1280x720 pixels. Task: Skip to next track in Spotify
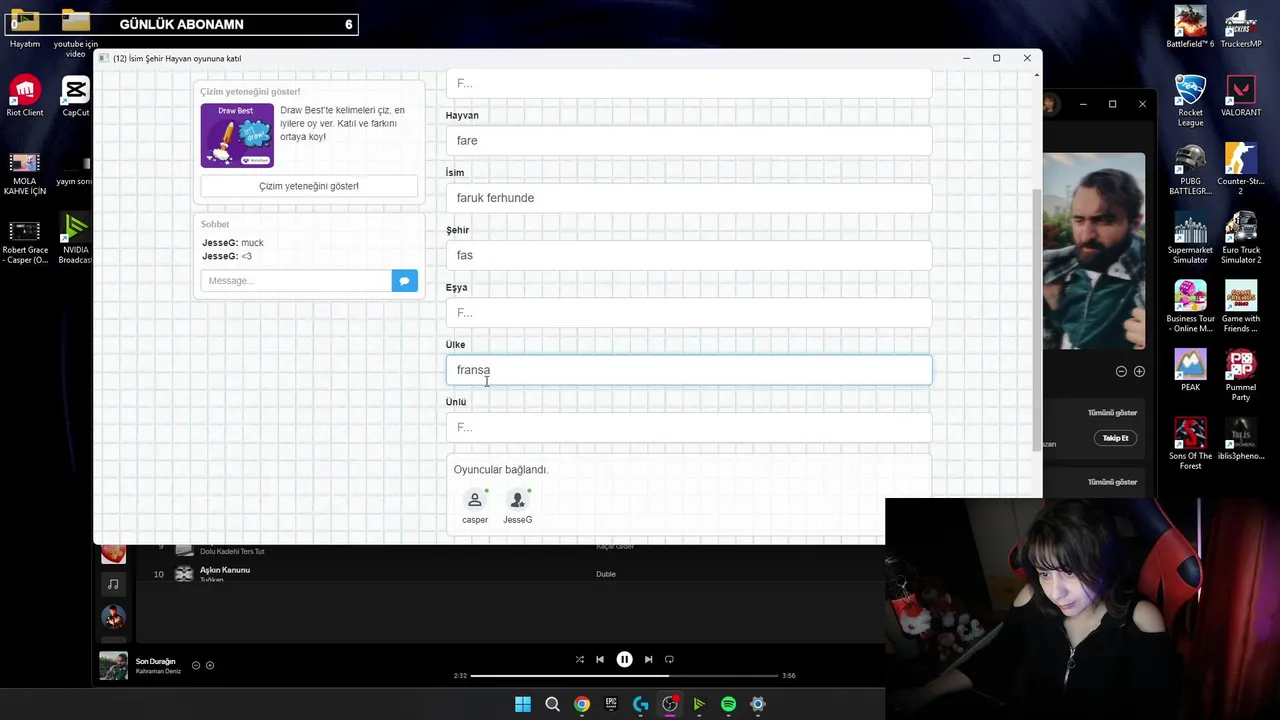pos(648,659)
